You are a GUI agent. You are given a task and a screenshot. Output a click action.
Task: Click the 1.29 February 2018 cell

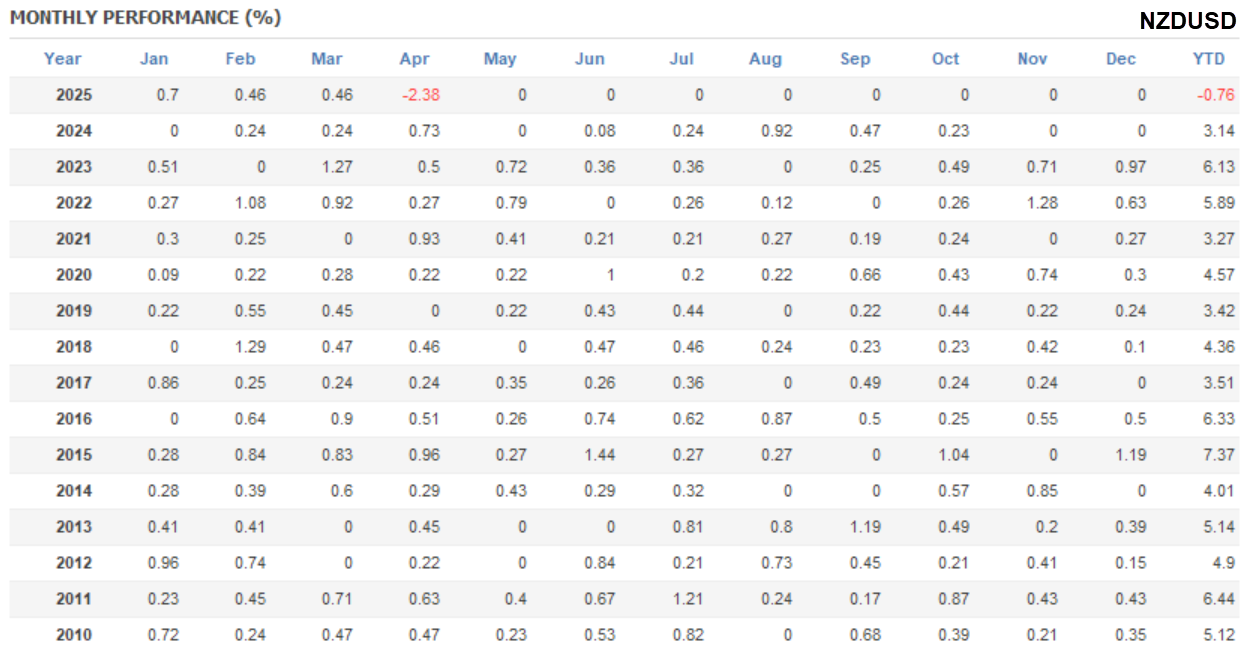click(250, 347)
